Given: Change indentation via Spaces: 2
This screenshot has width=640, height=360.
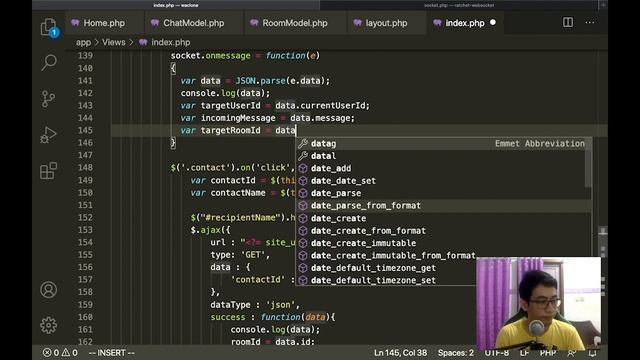Looking at the screenshot, I should (x=456, y=353).
